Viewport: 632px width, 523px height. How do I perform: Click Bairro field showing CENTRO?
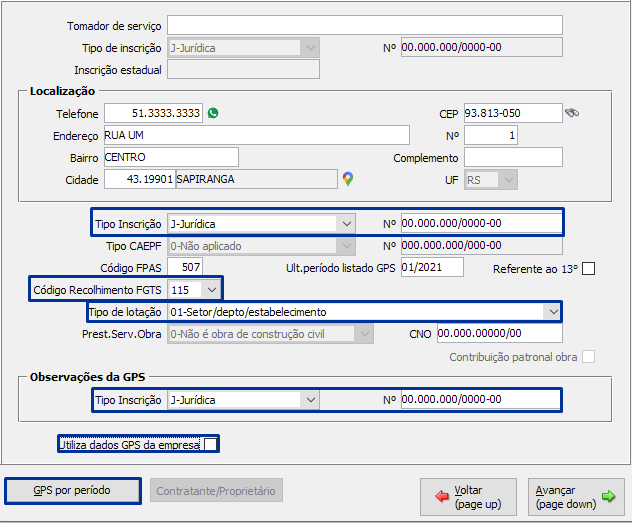pyautogui.click(x=171, y=157)
